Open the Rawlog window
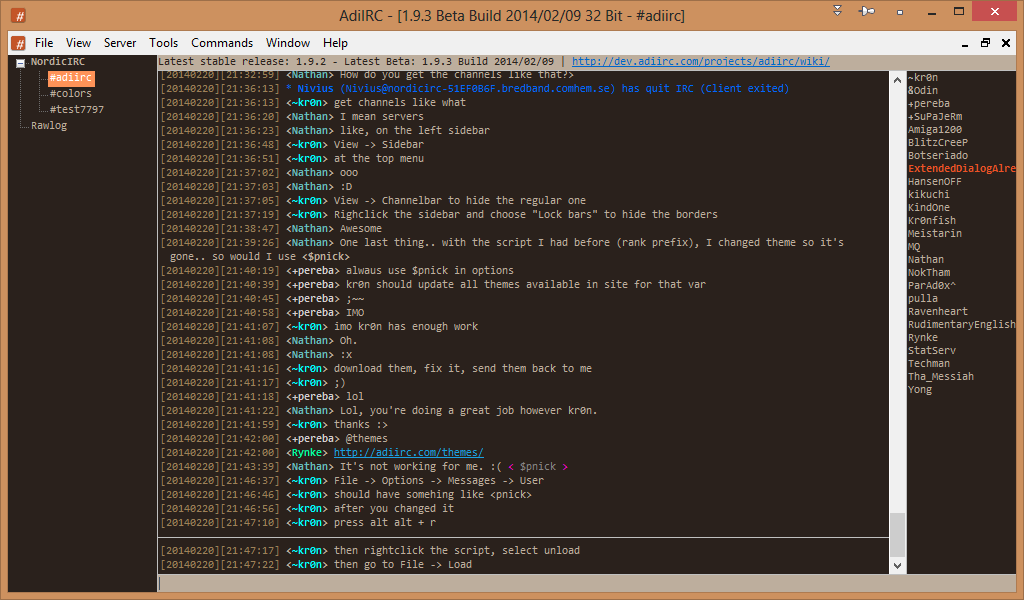 pos(49,125)
